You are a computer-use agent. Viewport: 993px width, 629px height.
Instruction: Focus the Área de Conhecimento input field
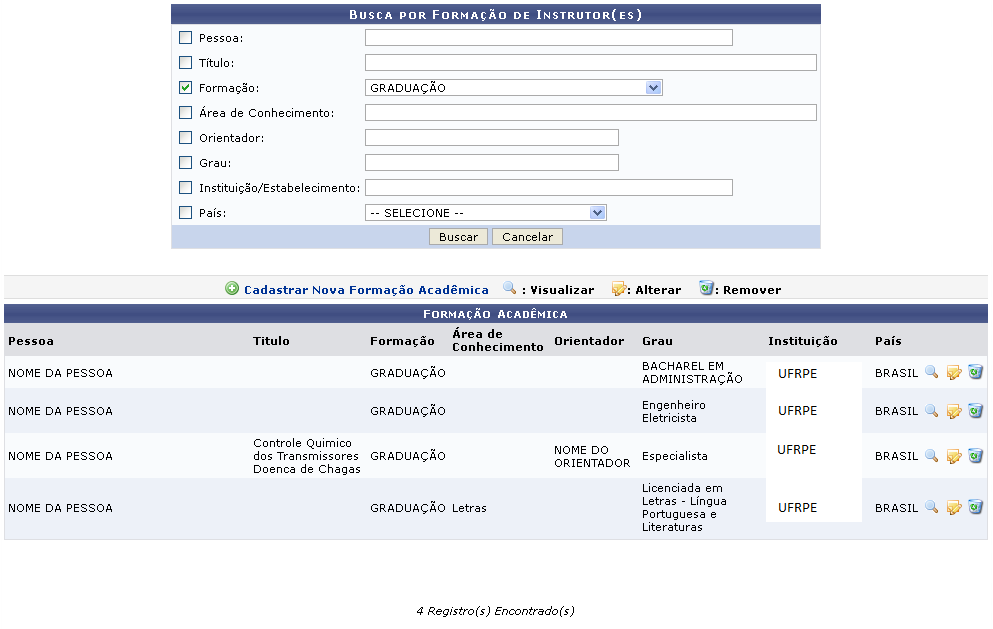click(590, 113)
